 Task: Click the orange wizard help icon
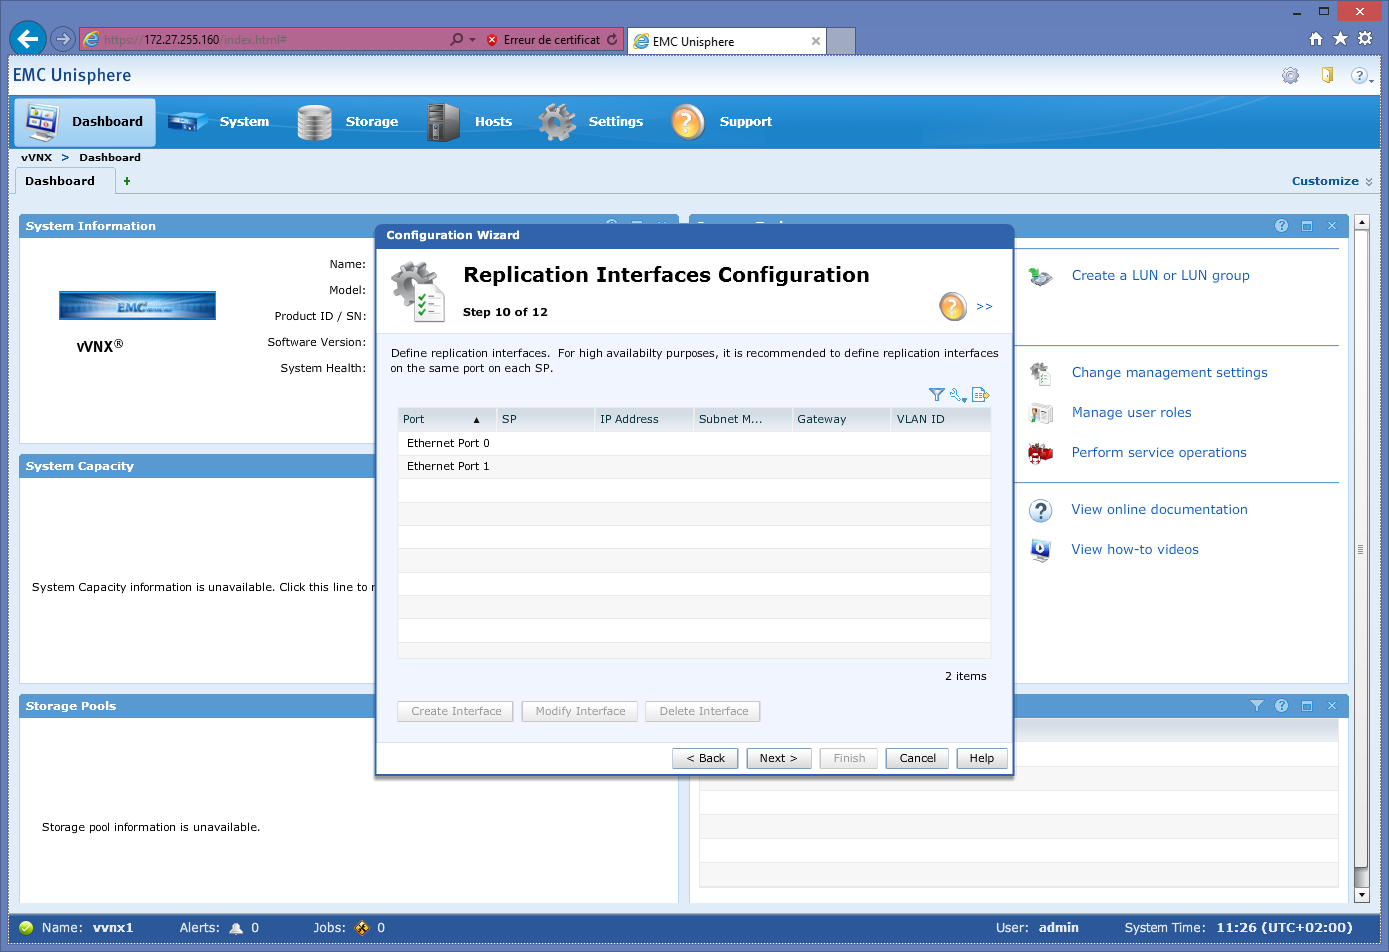click(x=953, y=306)
